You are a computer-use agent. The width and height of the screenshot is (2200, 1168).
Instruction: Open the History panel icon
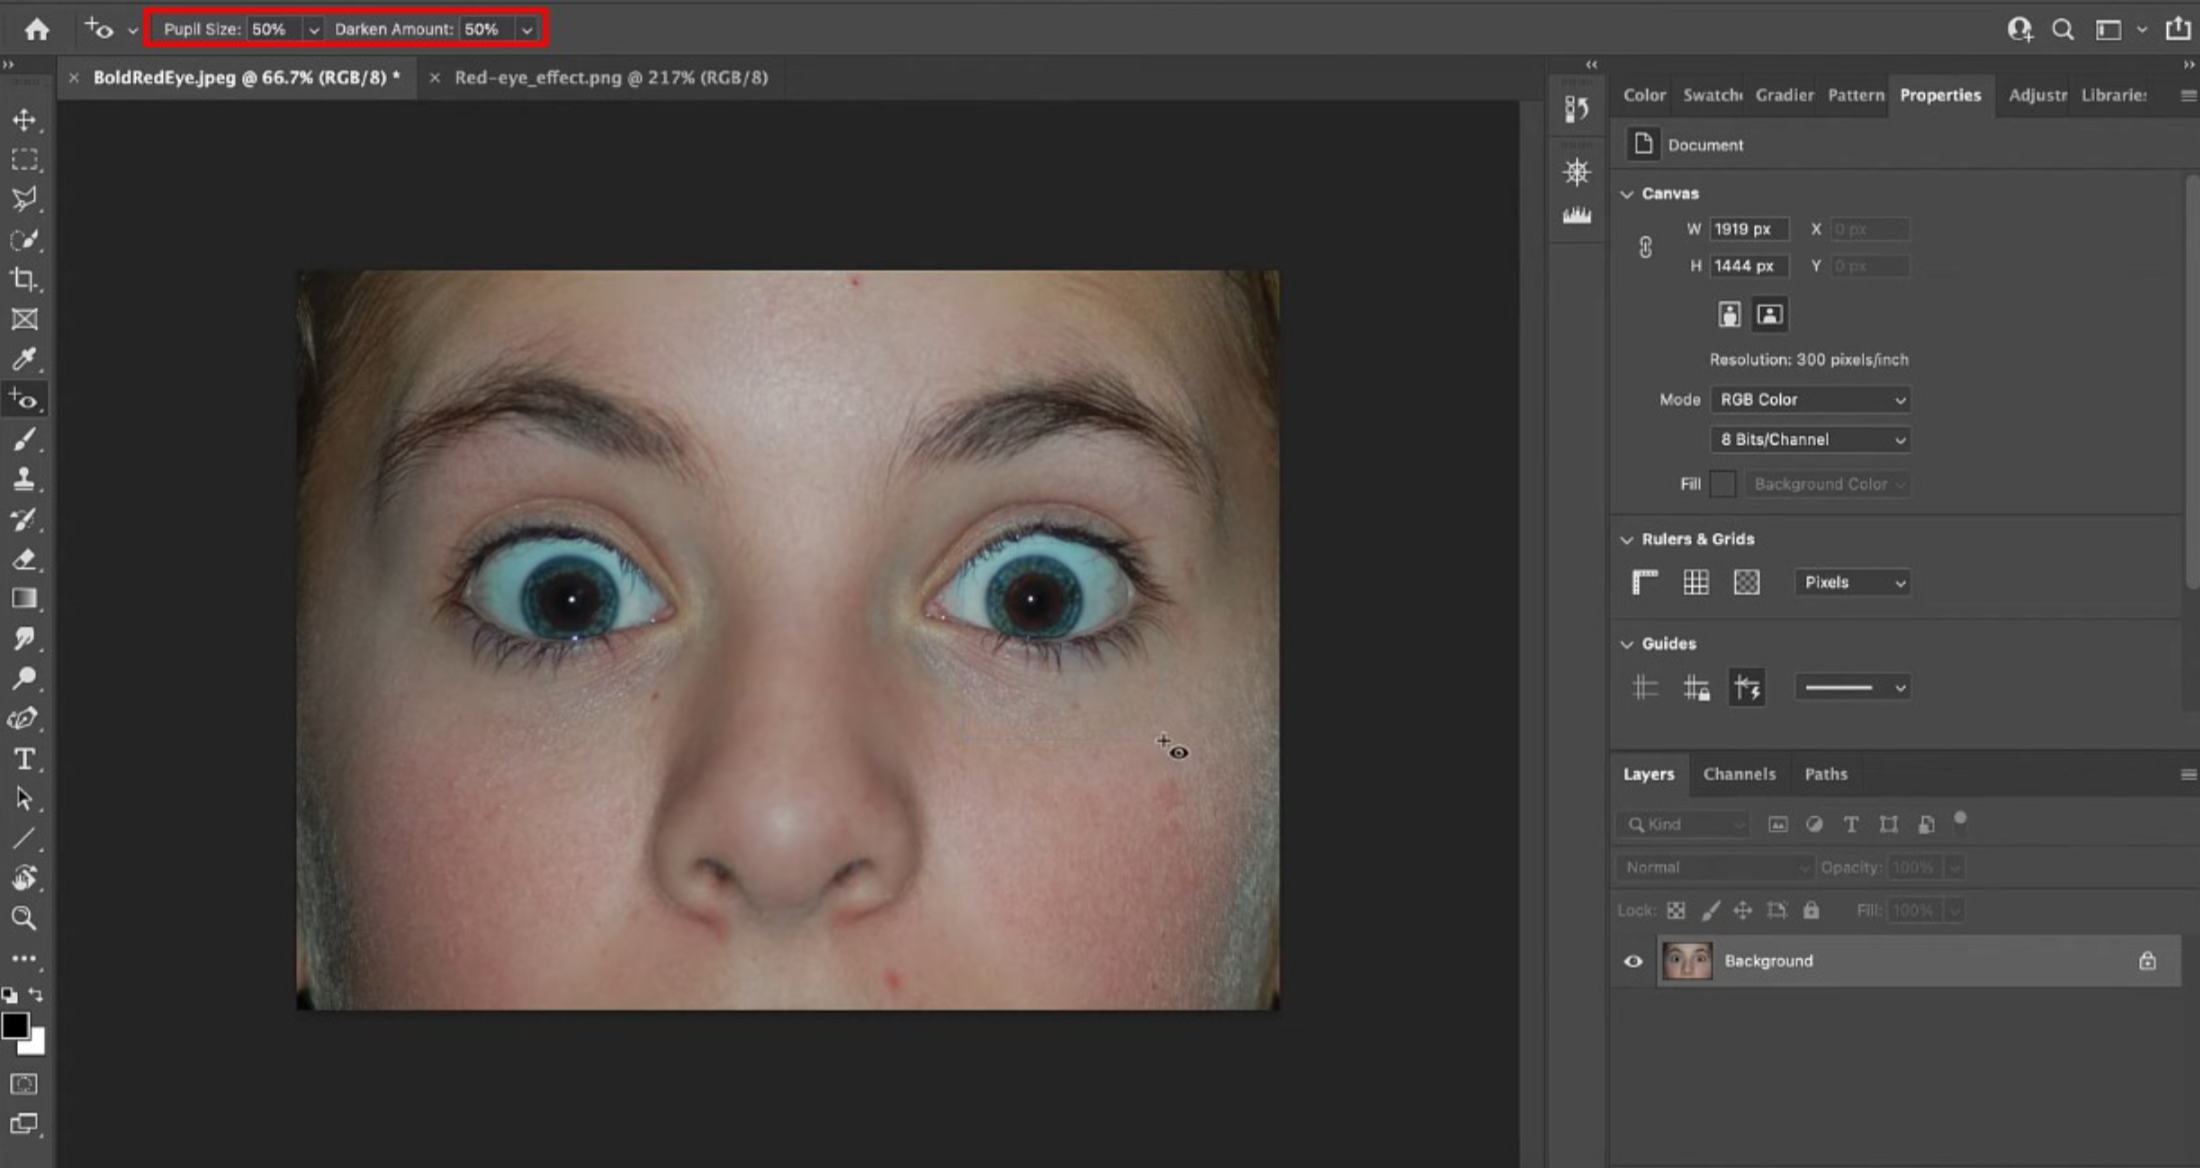tap(1577, 108)
